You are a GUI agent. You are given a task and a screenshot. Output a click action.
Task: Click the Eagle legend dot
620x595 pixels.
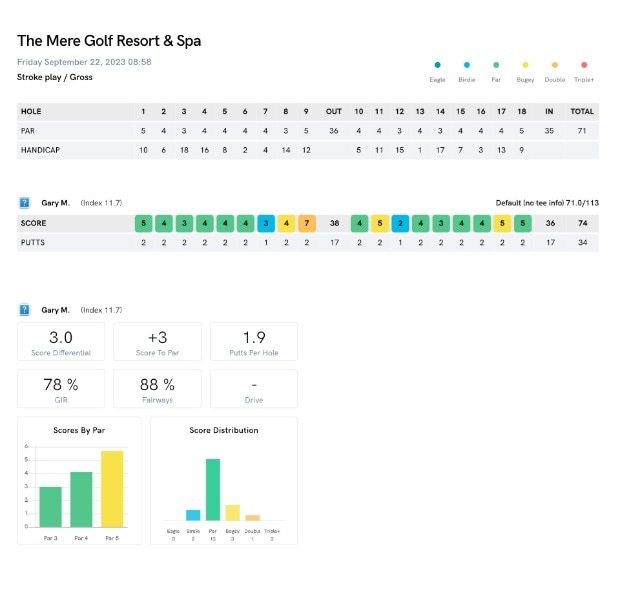(437, 65)
